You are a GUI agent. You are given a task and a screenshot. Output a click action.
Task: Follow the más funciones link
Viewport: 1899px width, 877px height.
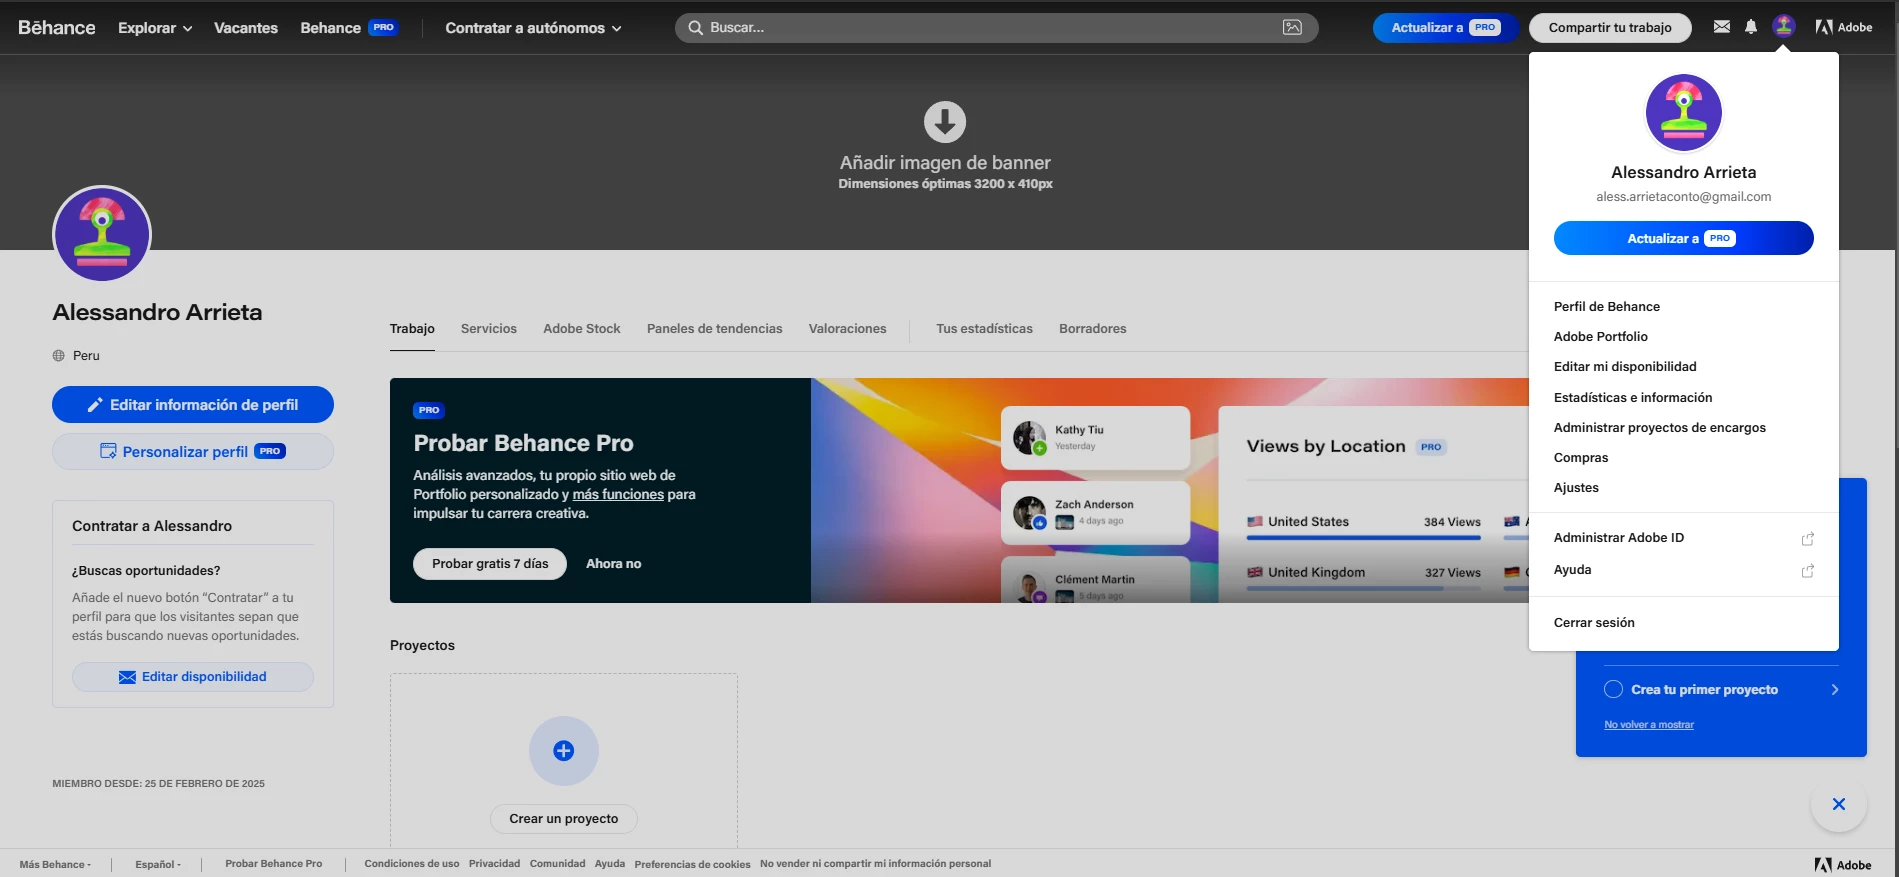click(618, 494)
